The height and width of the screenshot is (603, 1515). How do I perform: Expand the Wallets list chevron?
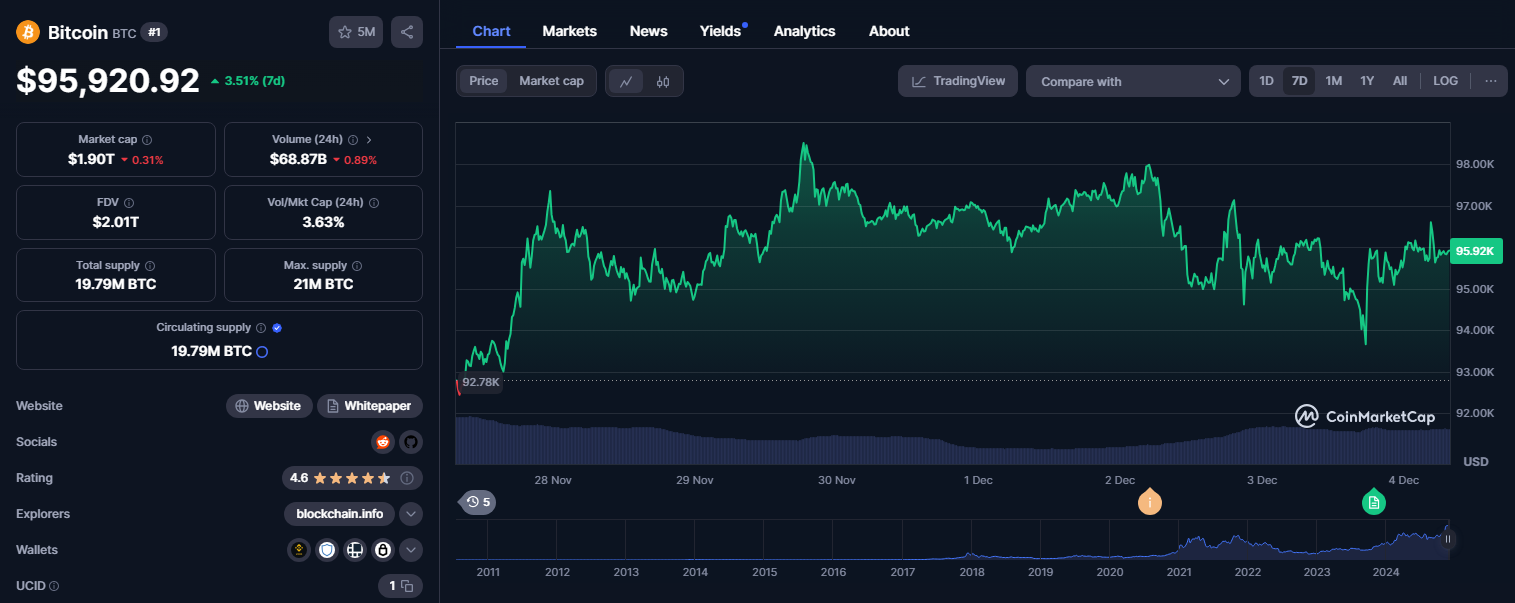point(411,550)
